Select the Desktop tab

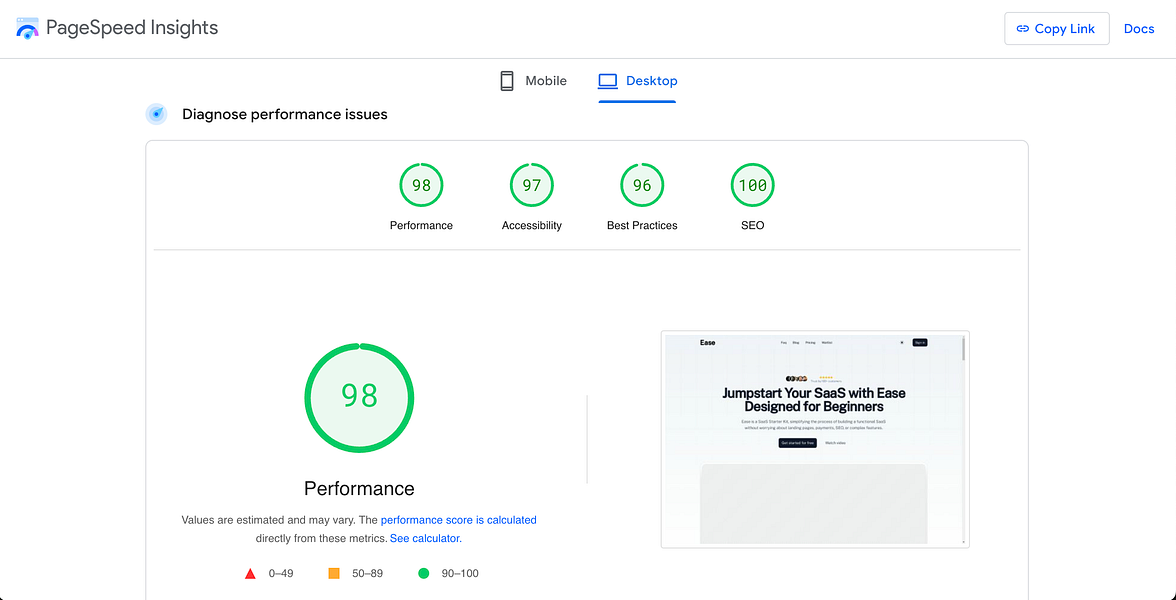click(x=638, y=81)
